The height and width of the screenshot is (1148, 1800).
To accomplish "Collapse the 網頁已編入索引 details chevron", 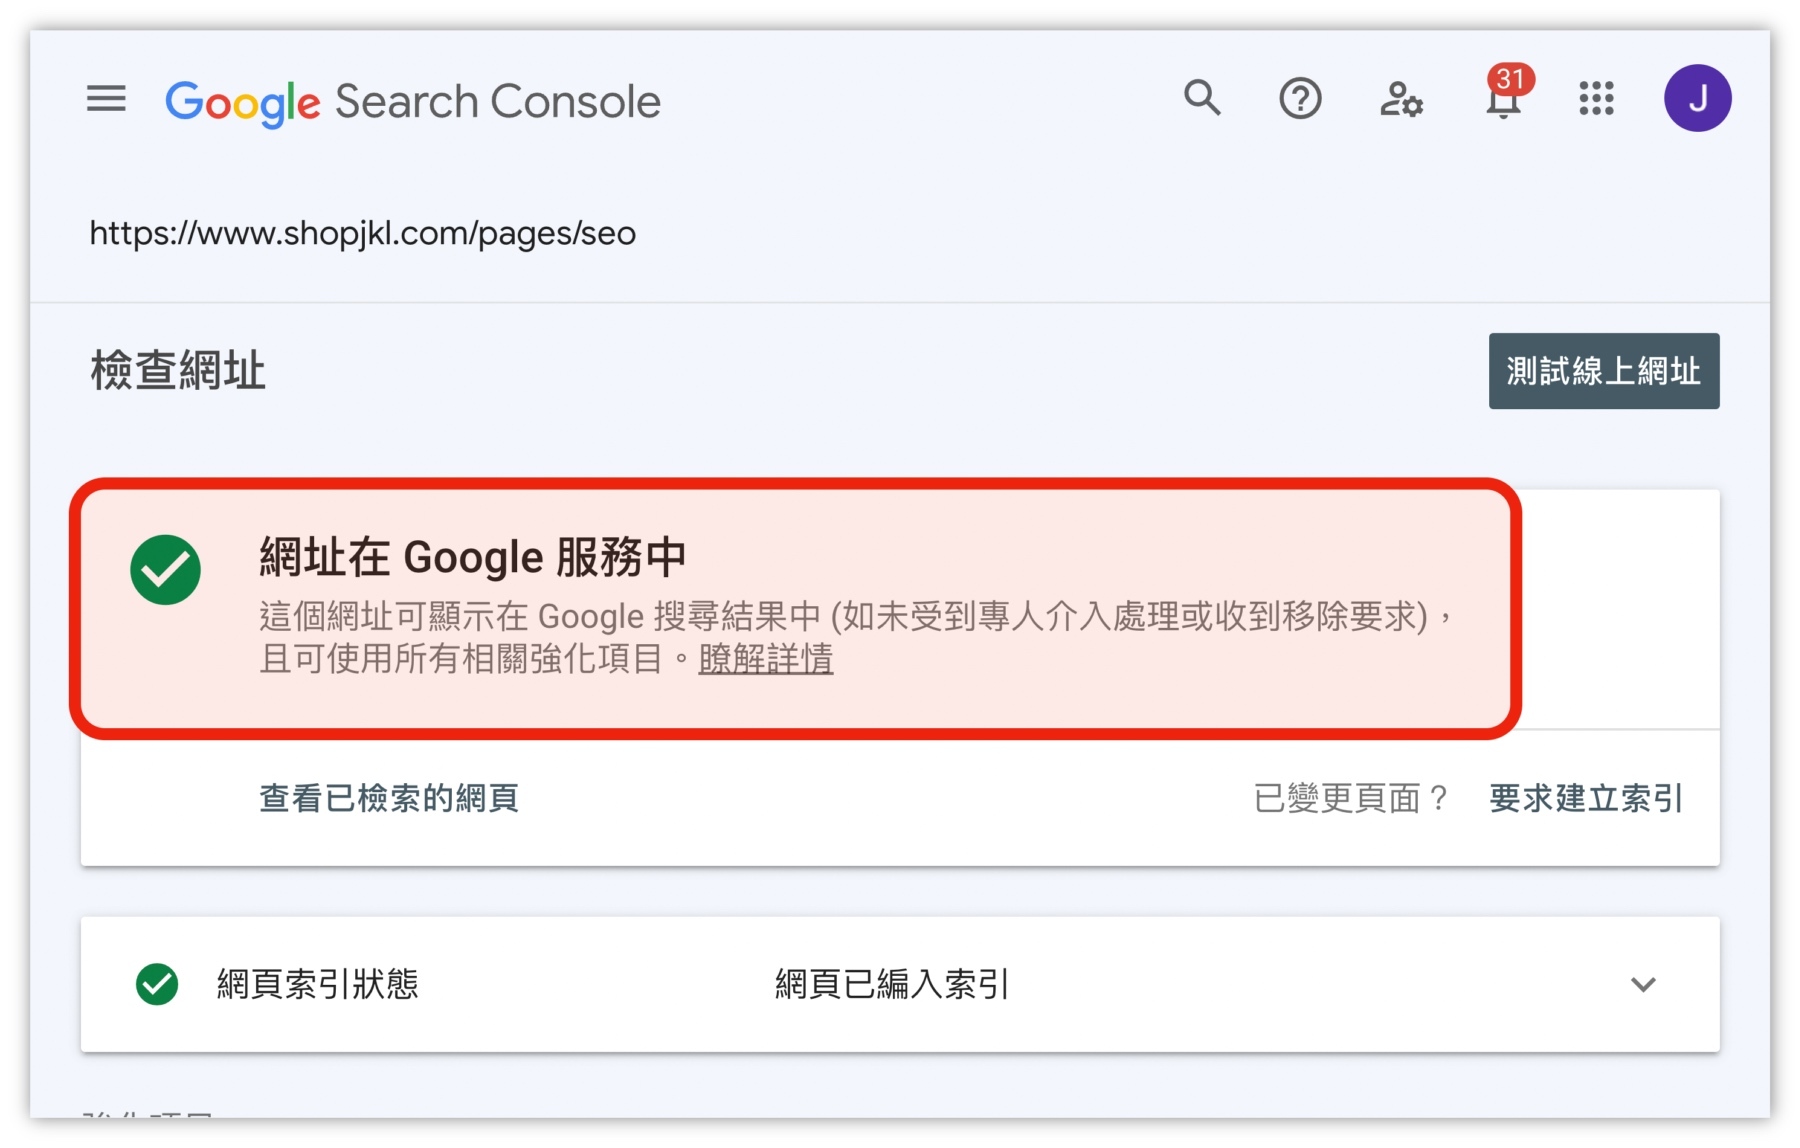I will click(1643, 985).
